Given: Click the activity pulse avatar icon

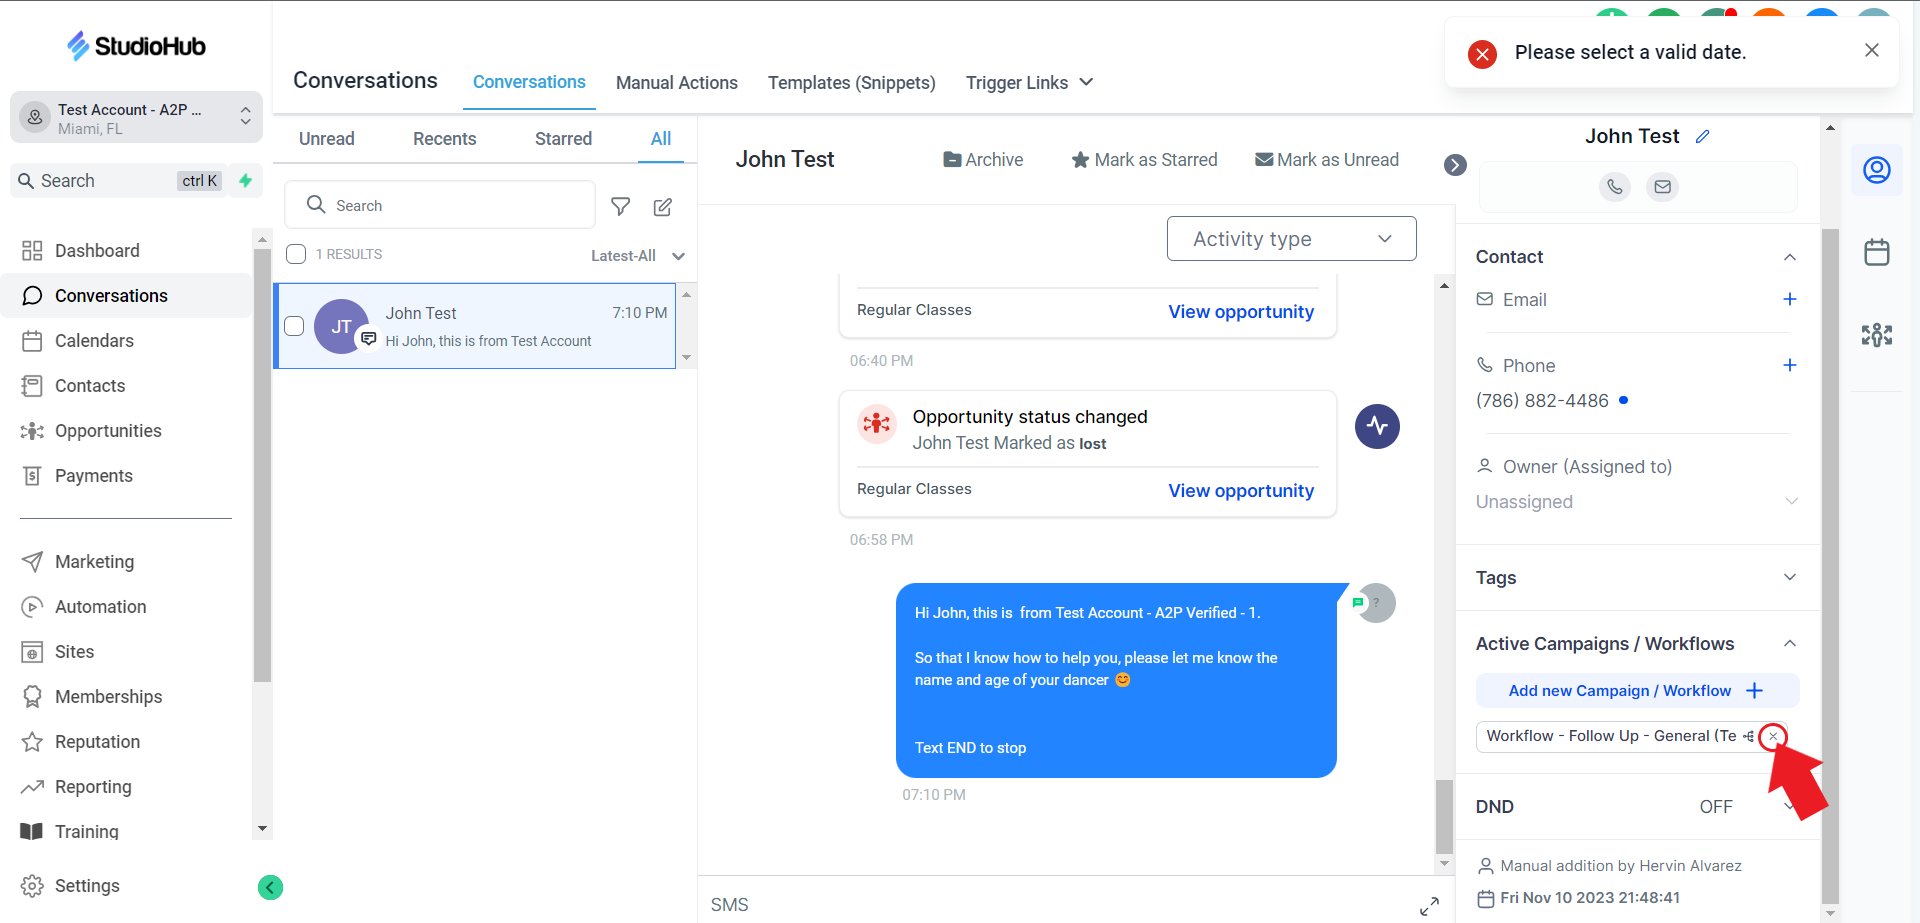Looking at the screenshot, I should pos(1377,427).
